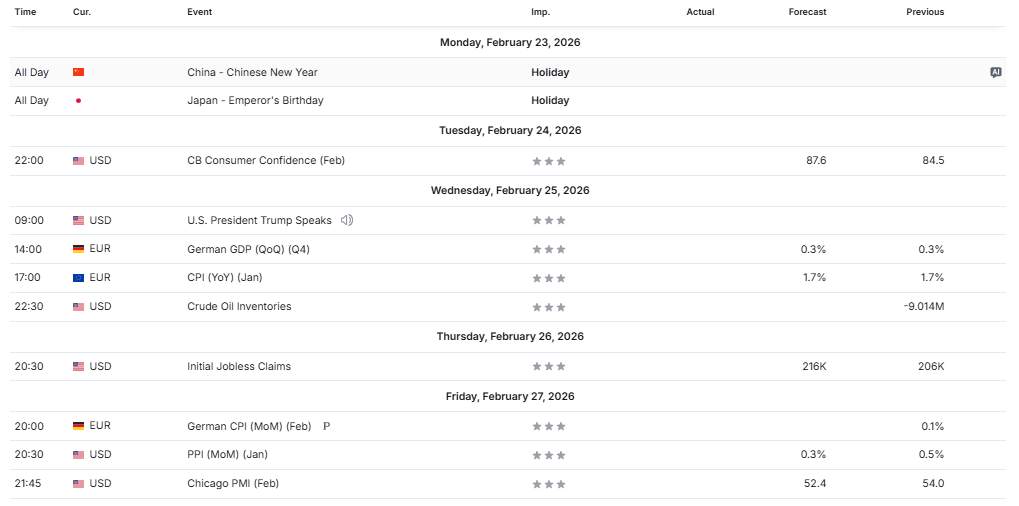Click the EU flag in CPI (YoY) row
The height and width of the screenshot is (506, 1019).
click(78, 278)
